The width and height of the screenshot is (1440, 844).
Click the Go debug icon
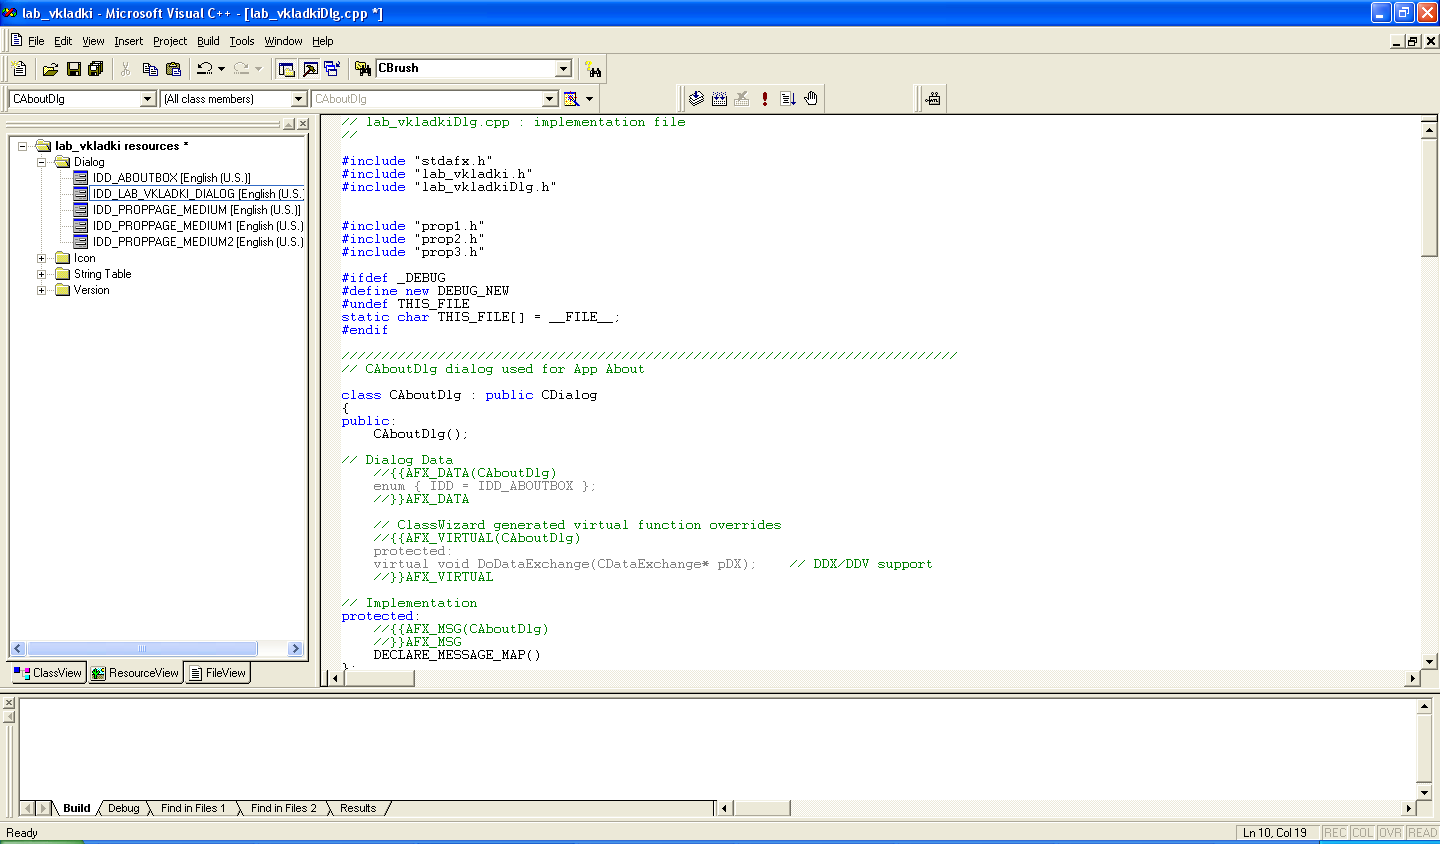point(788,99)
